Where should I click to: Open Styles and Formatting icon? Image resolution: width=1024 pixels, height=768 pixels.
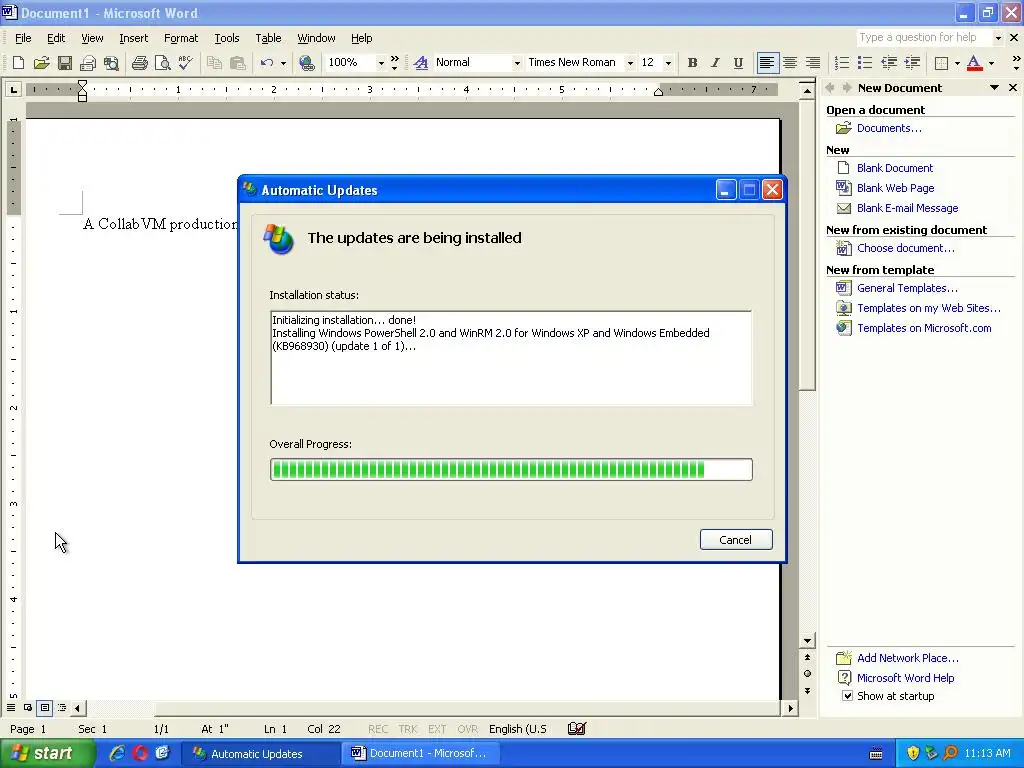[421, 63]
